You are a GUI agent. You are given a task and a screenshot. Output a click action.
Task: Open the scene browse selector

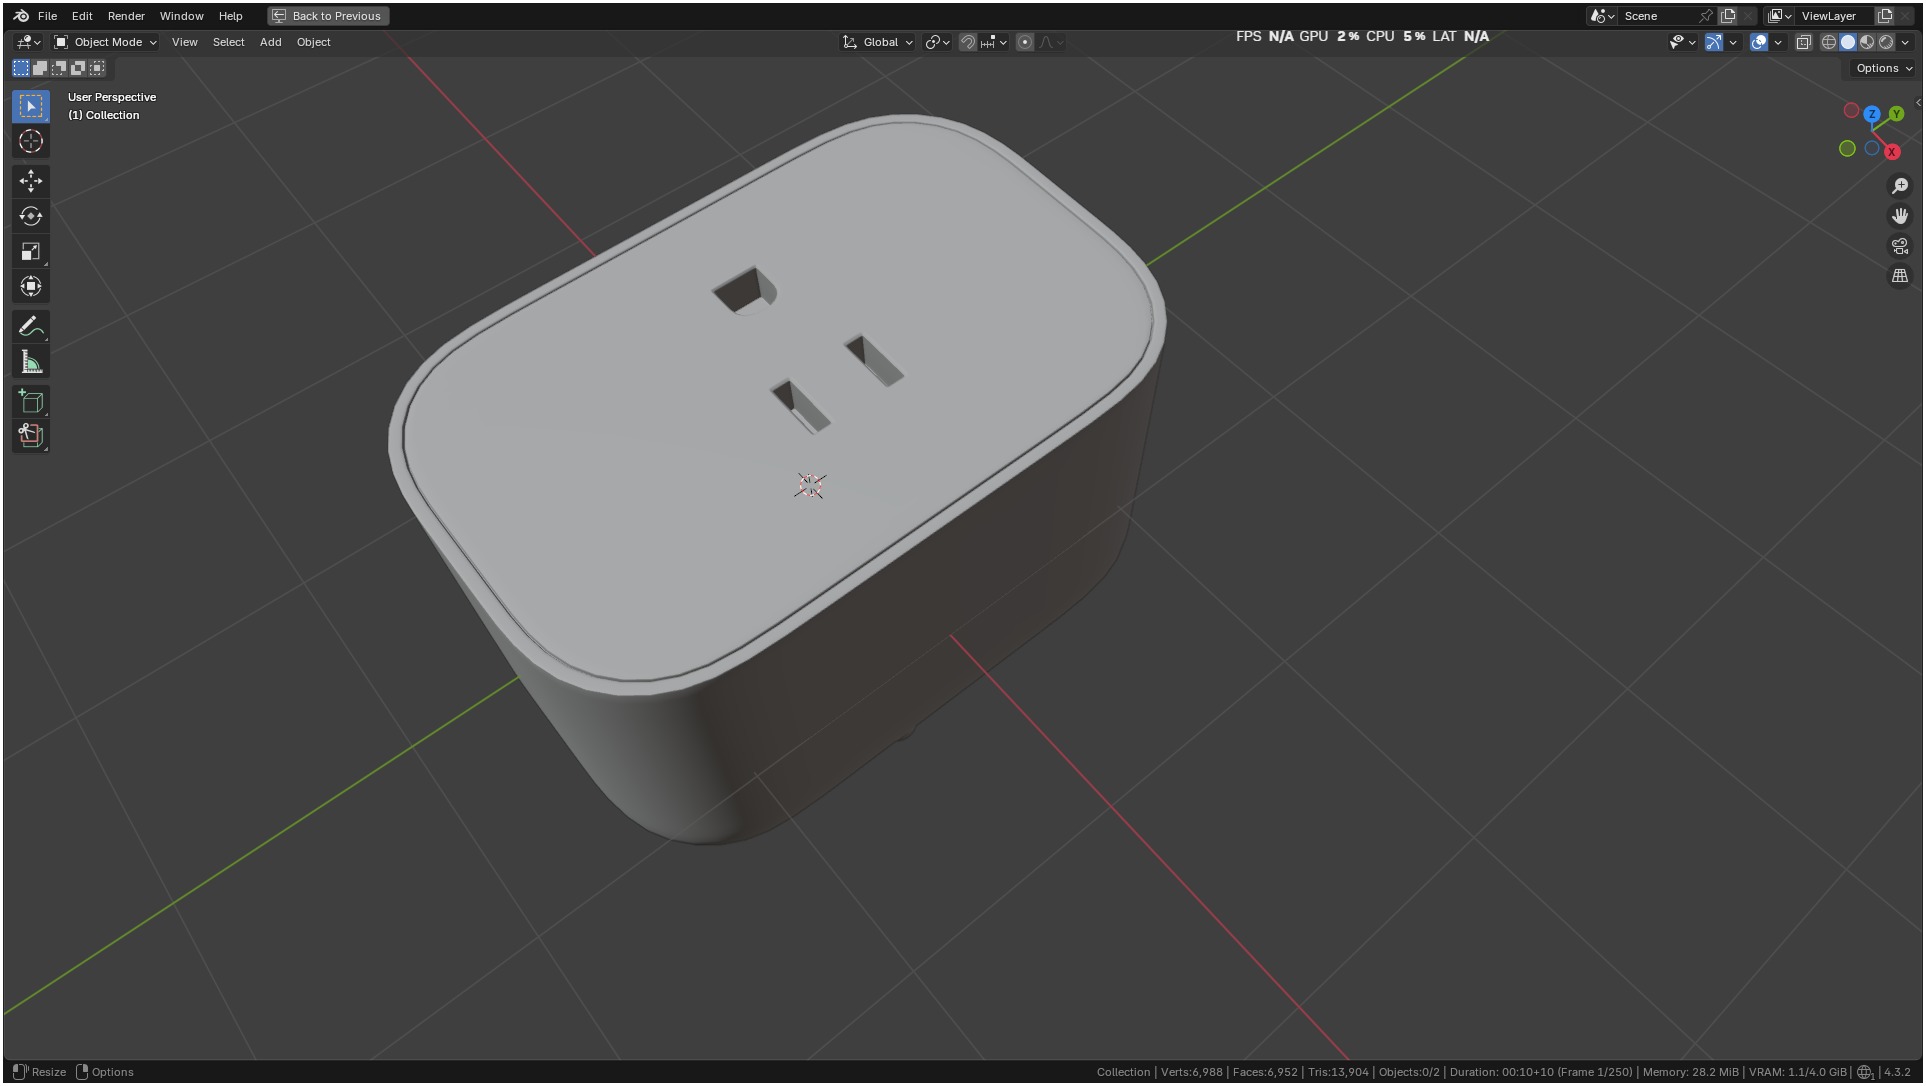coord(1603,16)
